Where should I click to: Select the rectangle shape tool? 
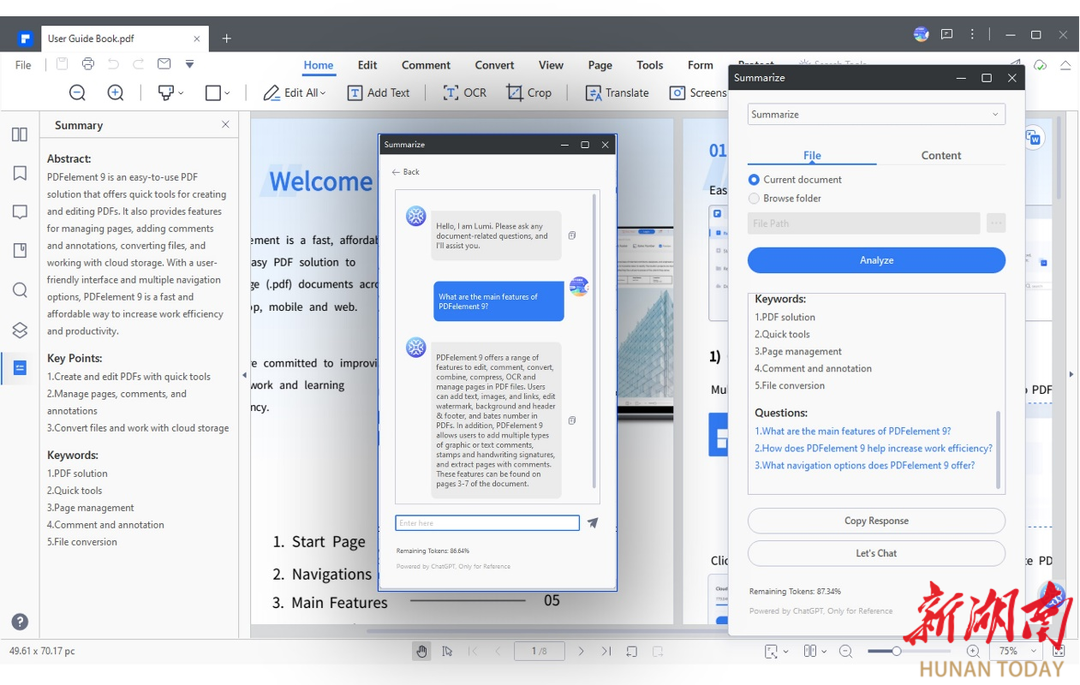213,92
